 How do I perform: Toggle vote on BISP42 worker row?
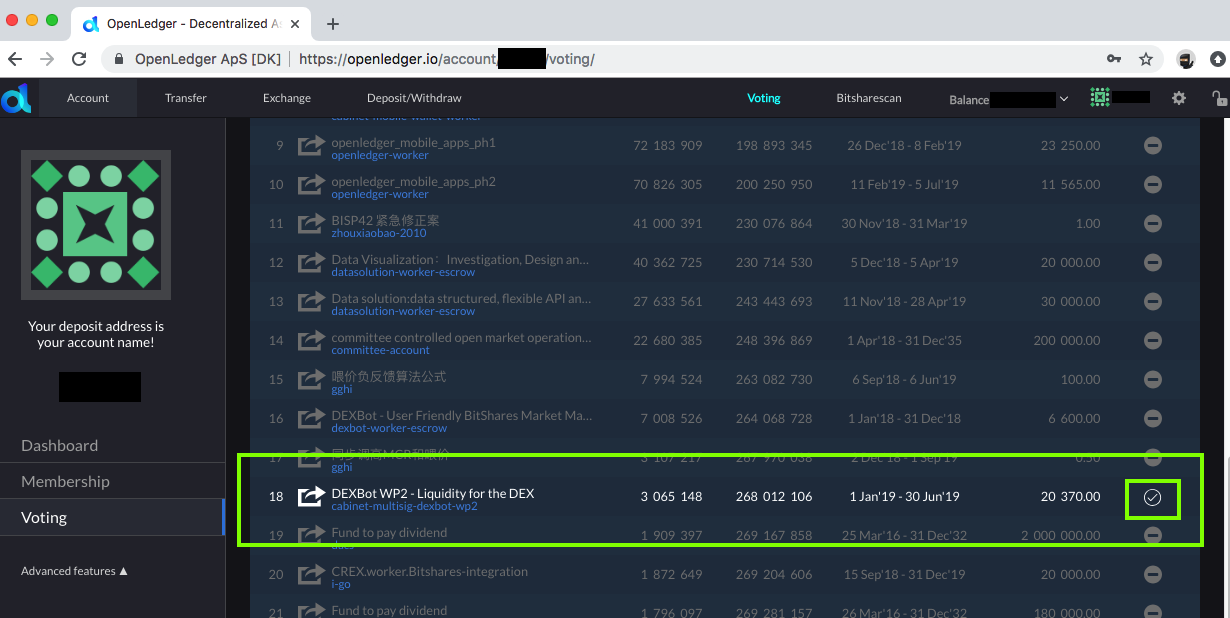click(1152, 224)
